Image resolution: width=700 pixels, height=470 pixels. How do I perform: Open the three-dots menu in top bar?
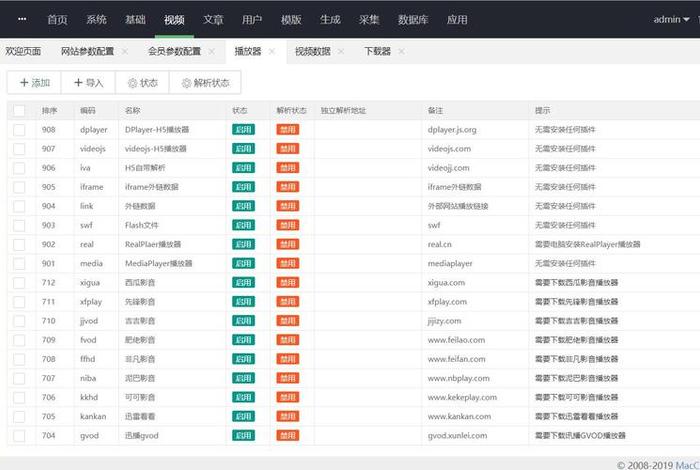pyautogui.click(x=22, y=19)
